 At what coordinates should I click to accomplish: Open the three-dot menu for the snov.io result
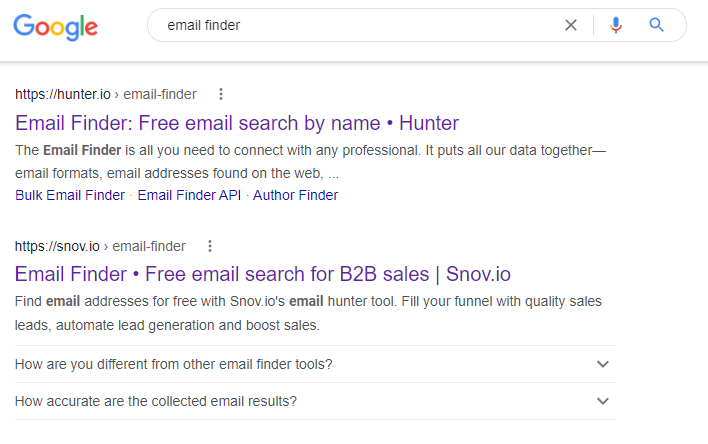click(210, 246)
